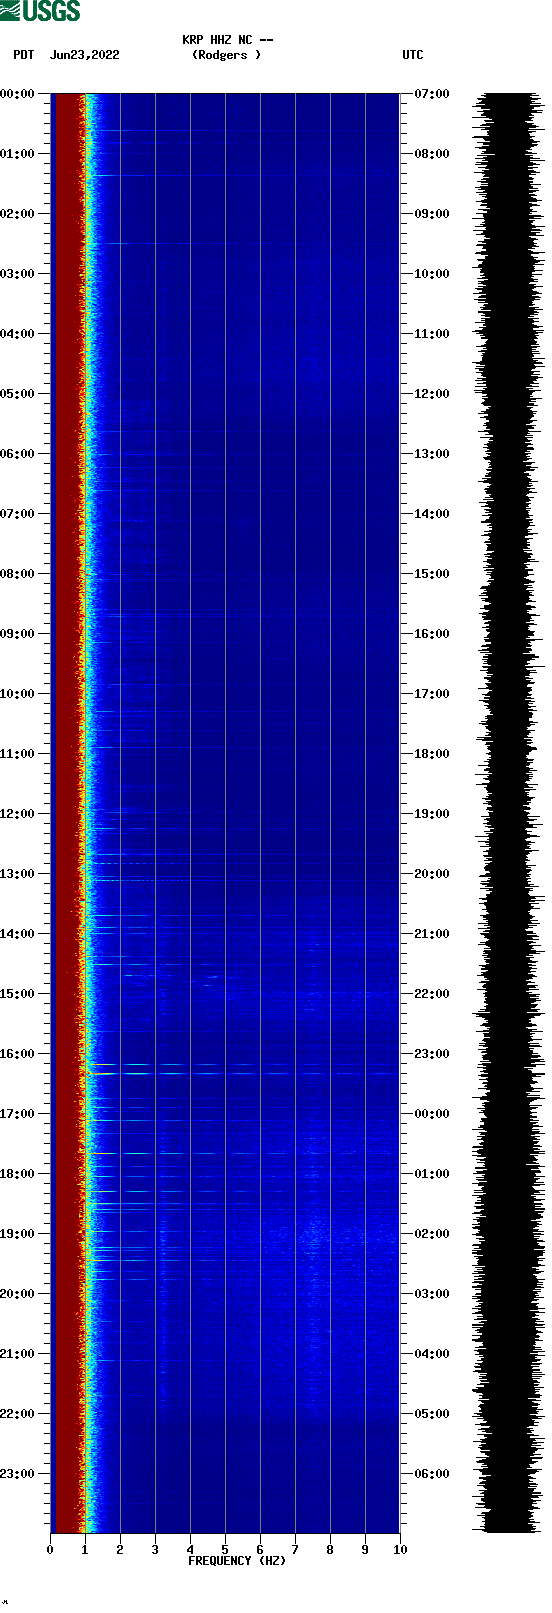Click the 14:00 UTC time label
This screenshot has height=1613, width=552.
(432, 514)
